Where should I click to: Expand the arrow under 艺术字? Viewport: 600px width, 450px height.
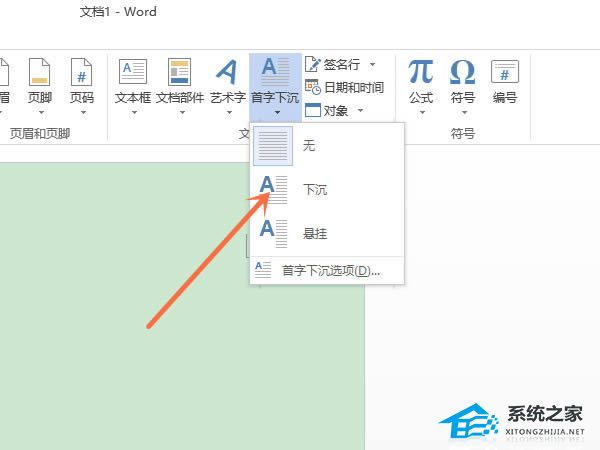coord(230,112)
